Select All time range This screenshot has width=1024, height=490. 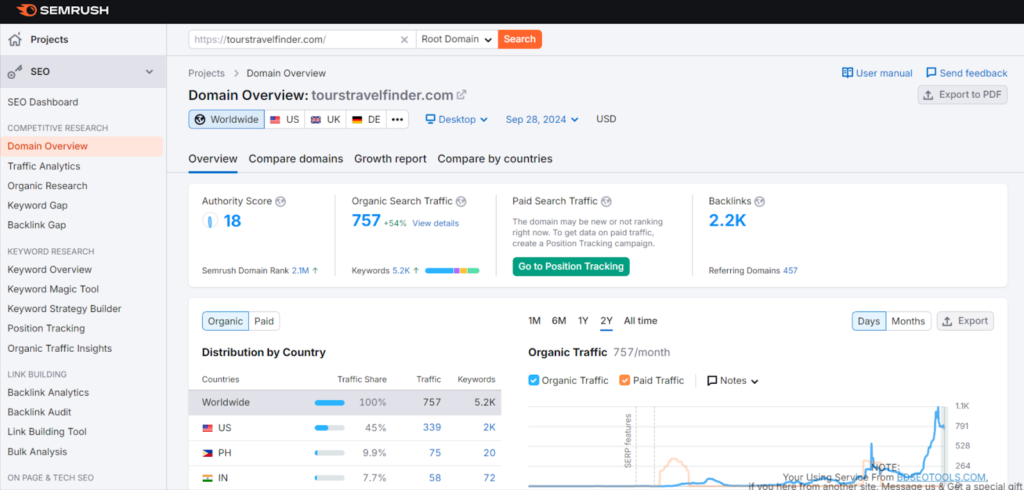pyautogui.click(x=640, y=321)
